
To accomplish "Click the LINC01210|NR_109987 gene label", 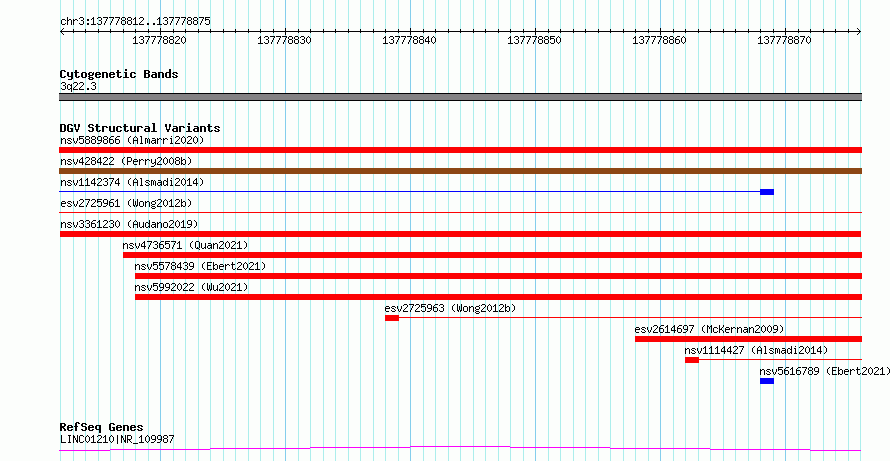I will point(117,439).
